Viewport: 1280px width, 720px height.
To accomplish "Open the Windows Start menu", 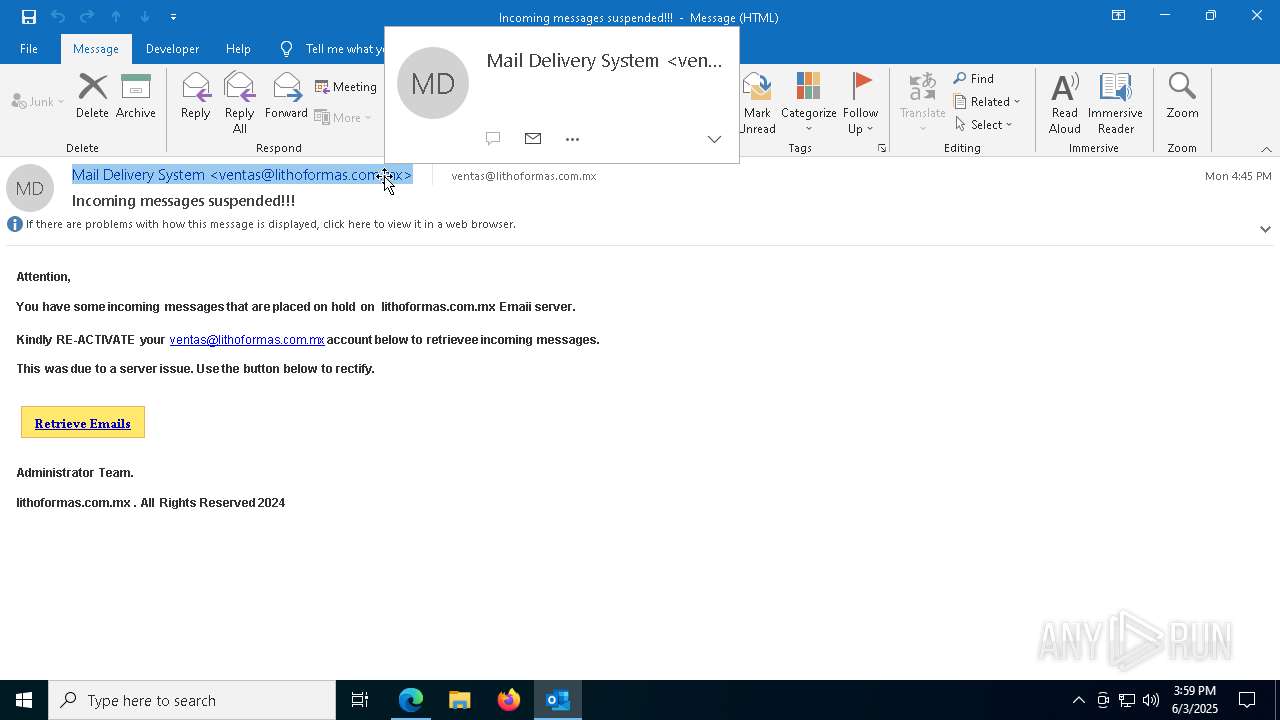I will [24, 700].
